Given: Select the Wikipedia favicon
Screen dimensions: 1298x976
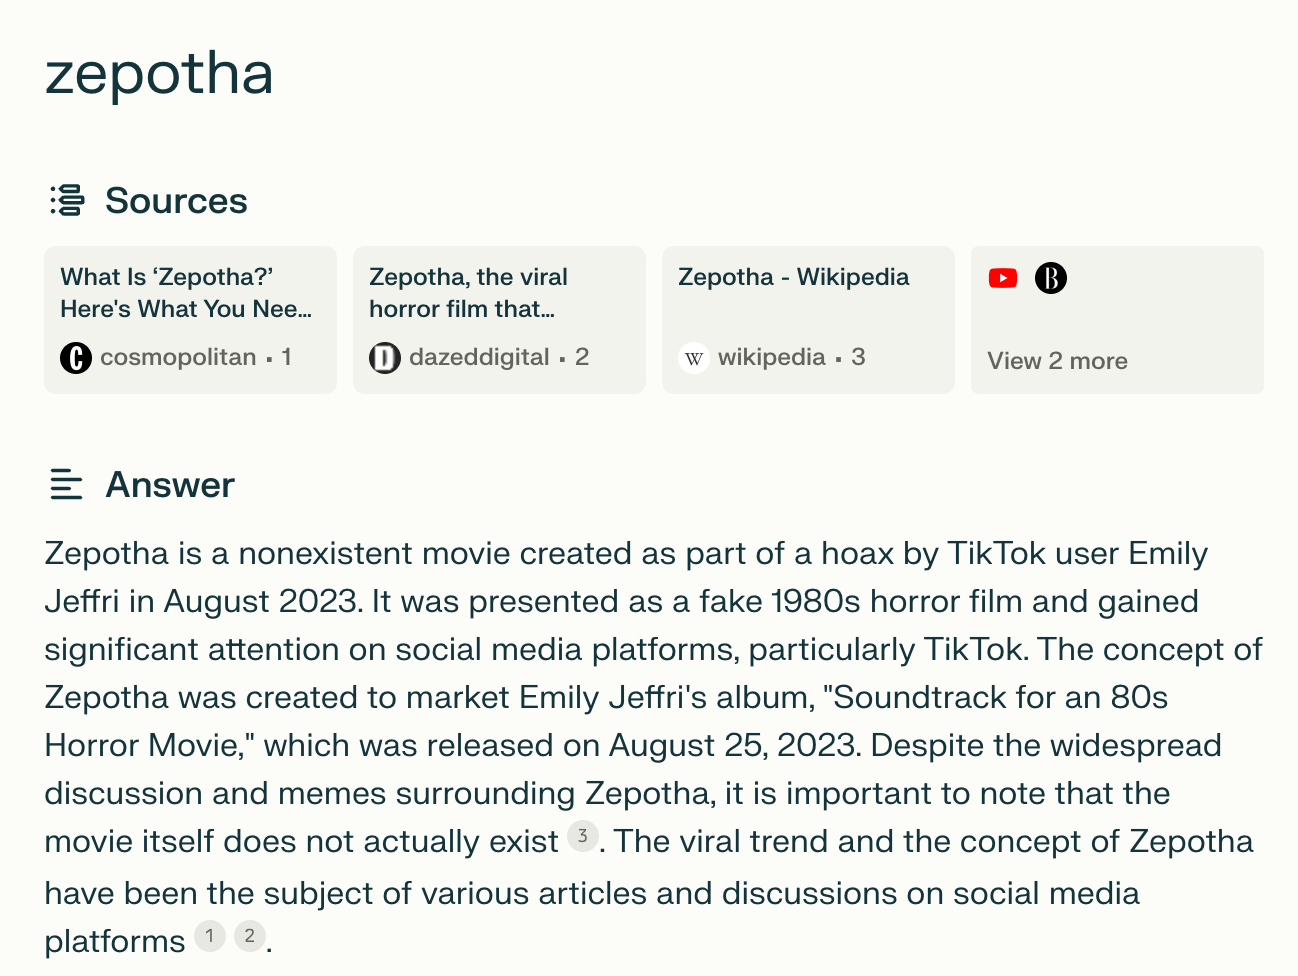Looking at the screenshot, I should 694,357.
